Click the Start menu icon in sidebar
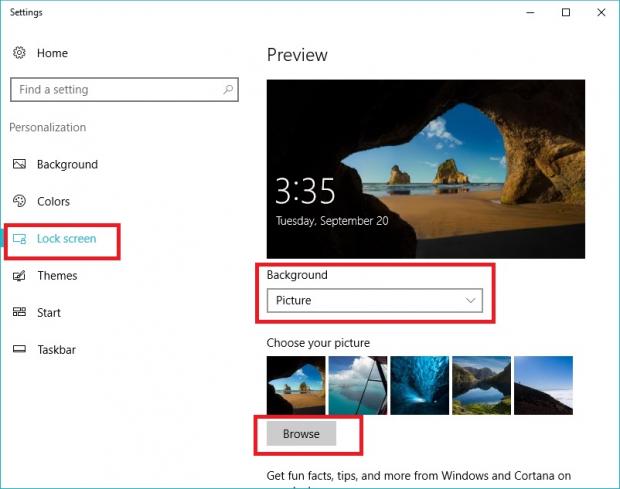Image resolution: width=620 pixels, height=489 pixels. pyautogui.click(x=19, y=312)
